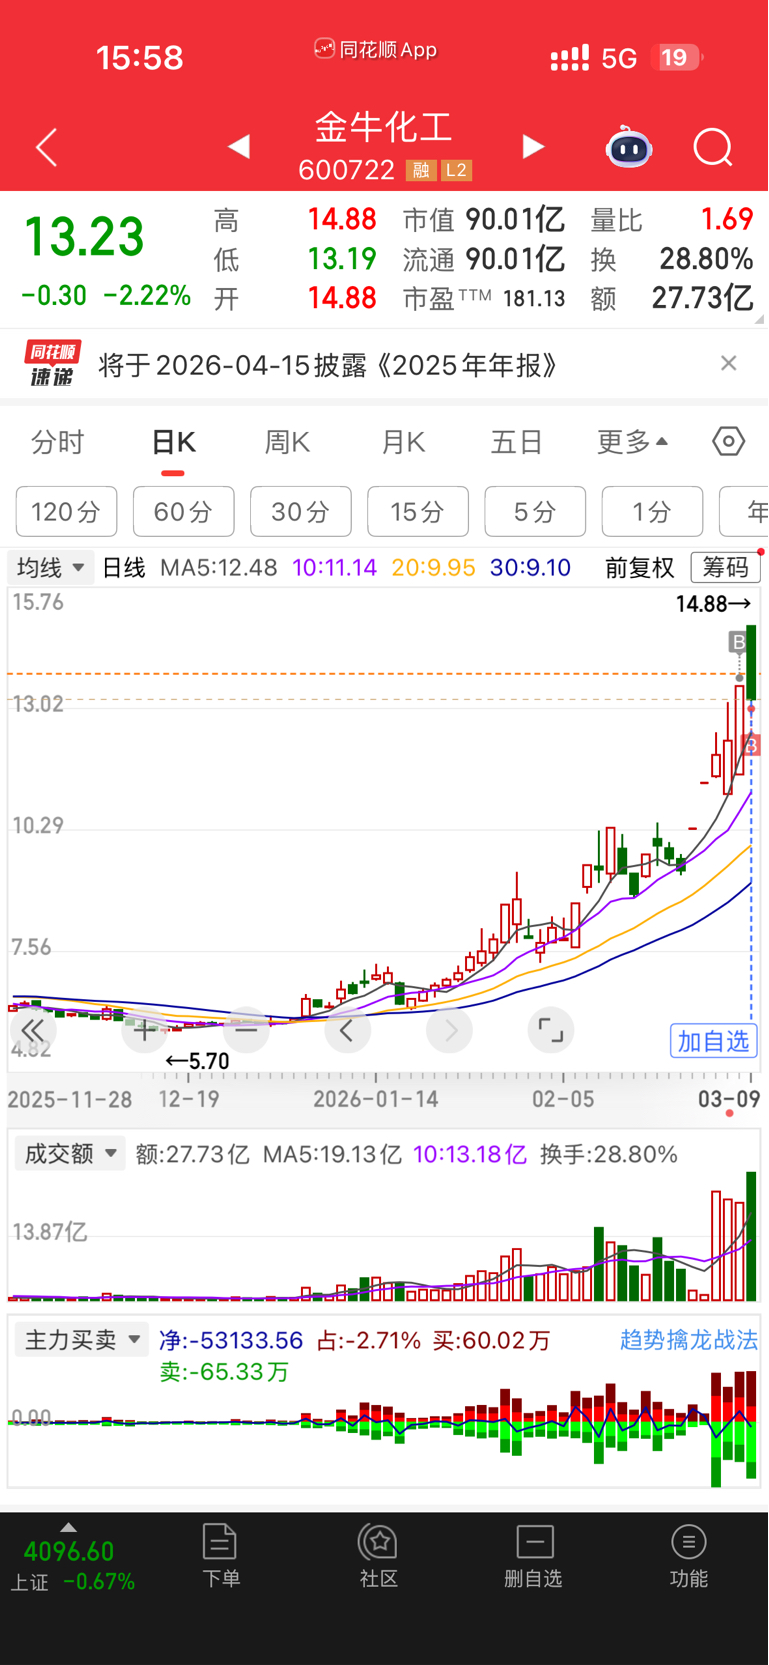
Task: Zoom in chart with plus button
Action: pyautogui.click(x=144, y=1030)
